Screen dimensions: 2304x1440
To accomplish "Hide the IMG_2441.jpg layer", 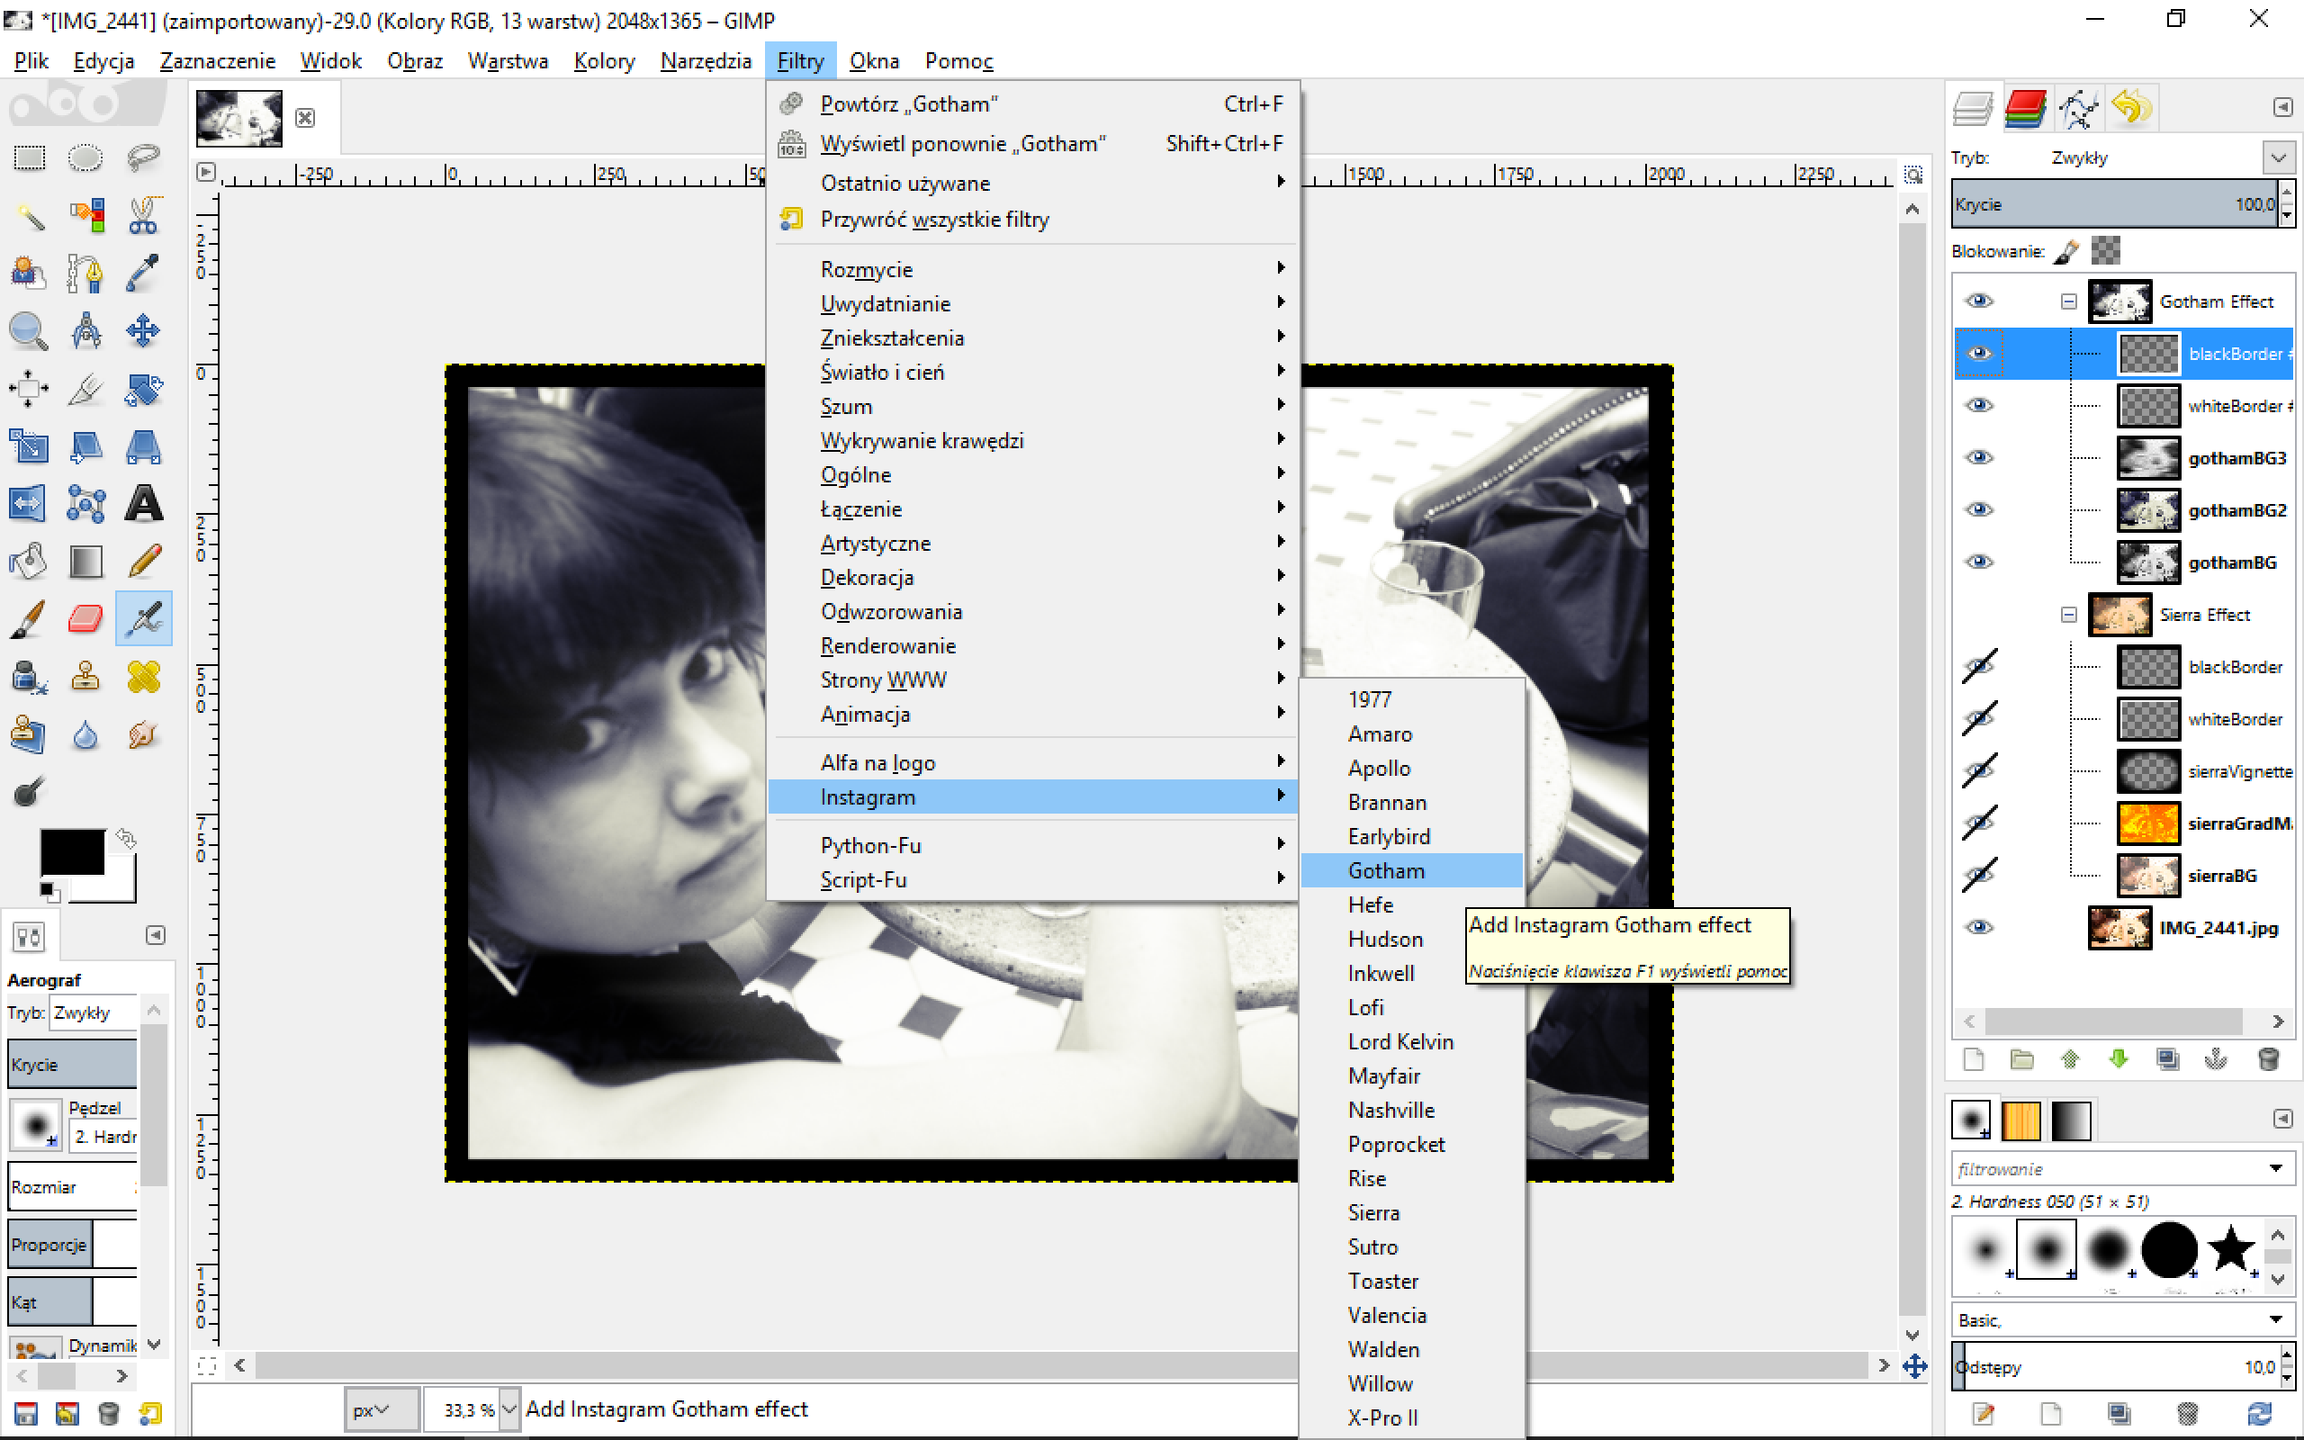I will point(1979,927).
